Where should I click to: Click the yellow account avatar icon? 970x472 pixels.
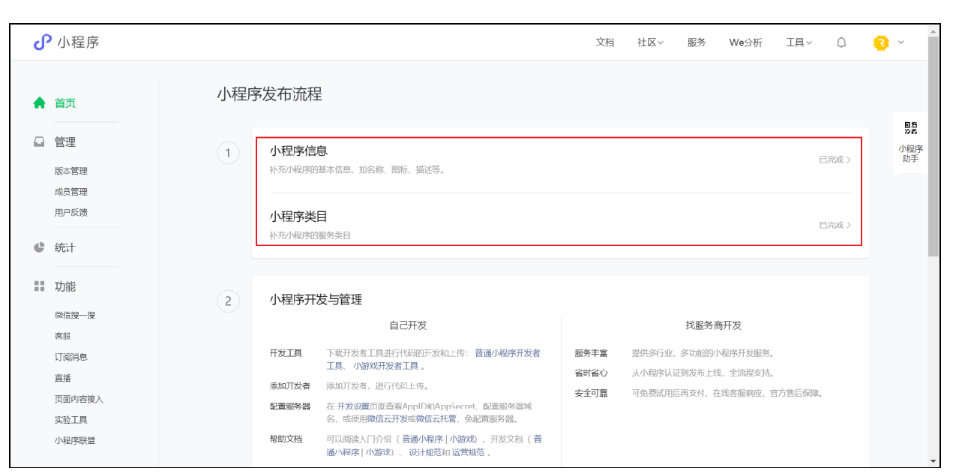[x=881, y=43]
